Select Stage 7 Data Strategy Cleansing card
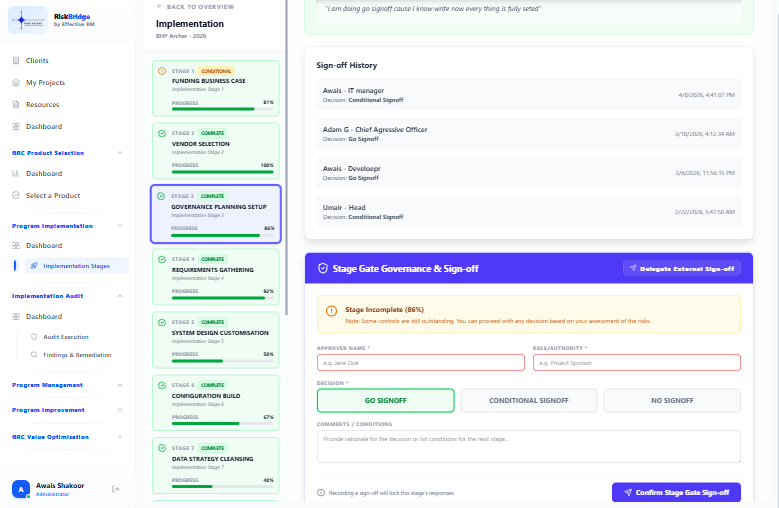 tap(216, 466)
